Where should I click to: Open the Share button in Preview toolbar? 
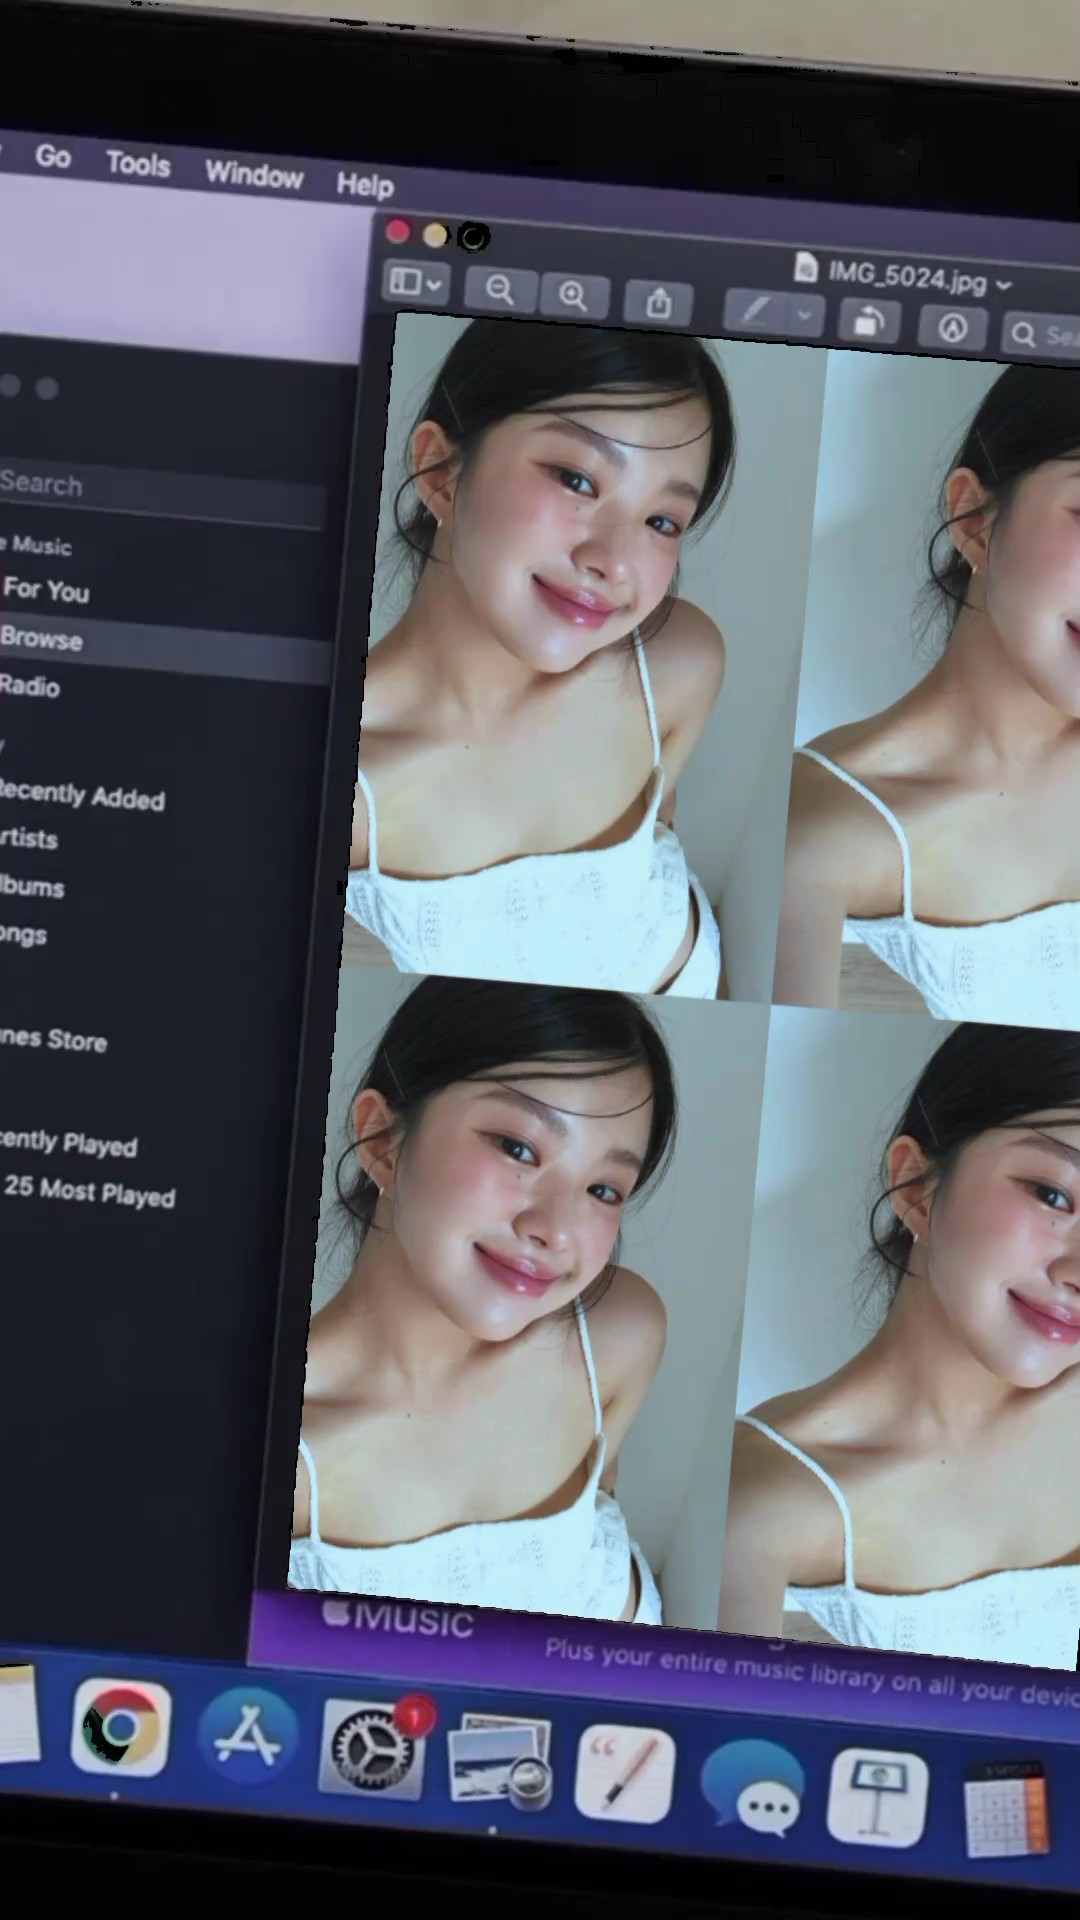(x=658, y=302)
